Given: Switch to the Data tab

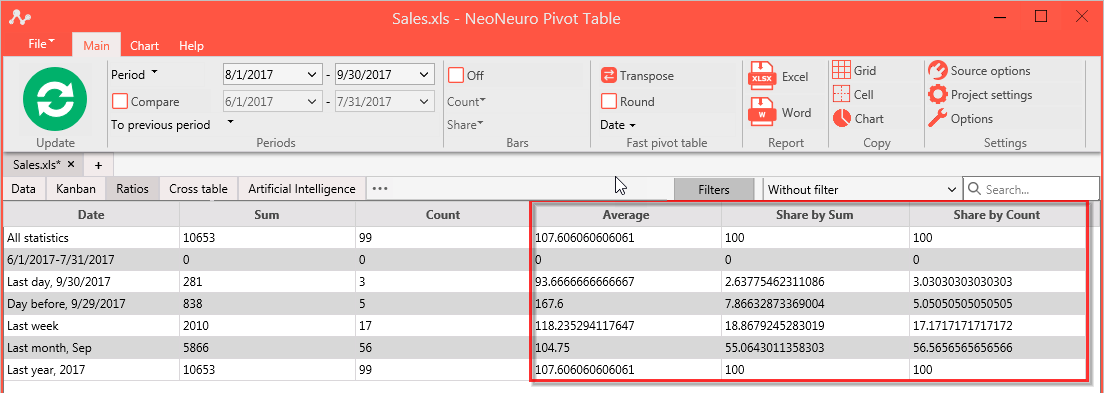Looking at the screenshot, I should (23, 189).
